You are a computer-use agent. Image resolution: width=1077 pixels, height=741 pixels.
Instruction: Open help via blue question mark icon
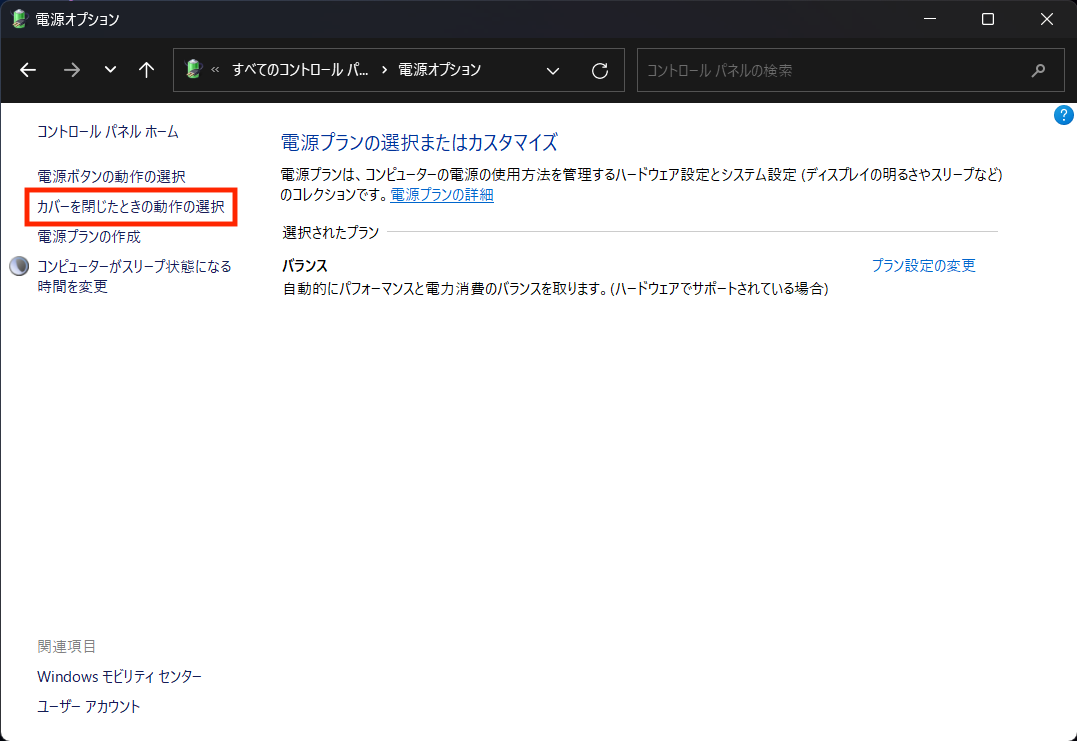coord(1064,115)
